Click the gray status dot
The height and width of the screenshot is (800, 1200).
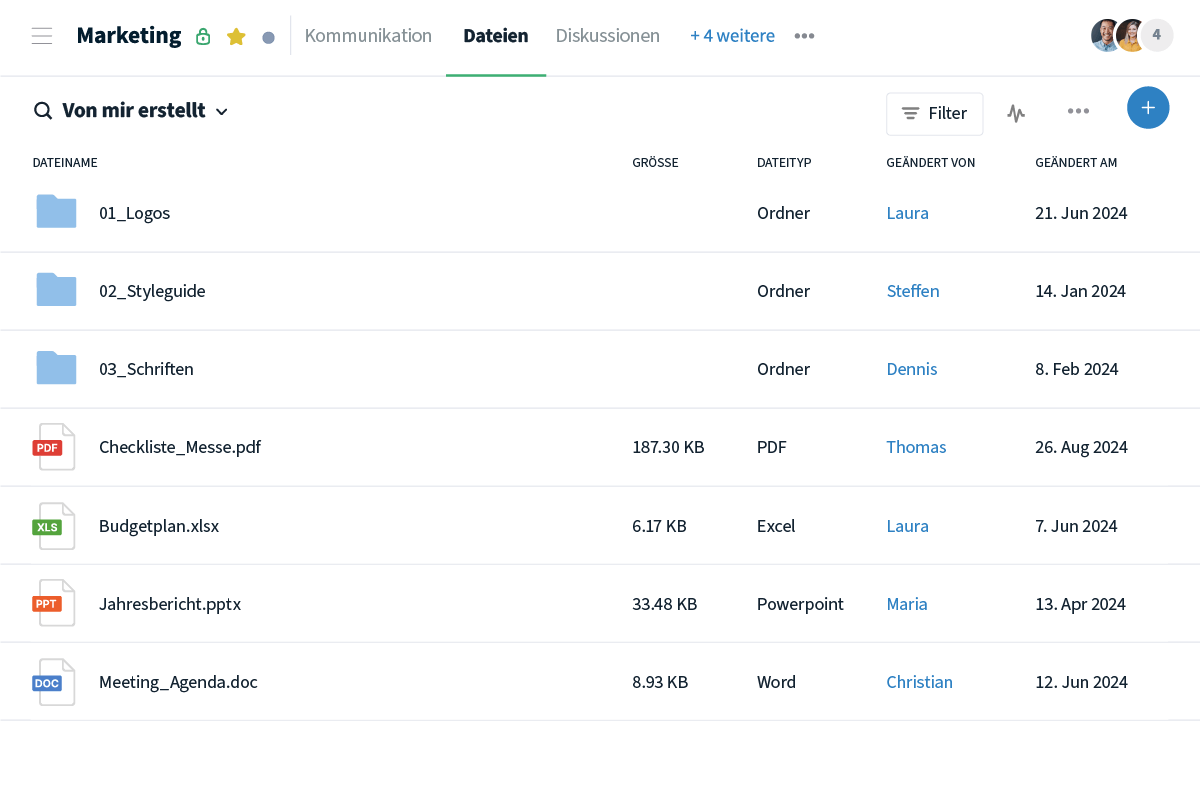click(x=268, y=37)
